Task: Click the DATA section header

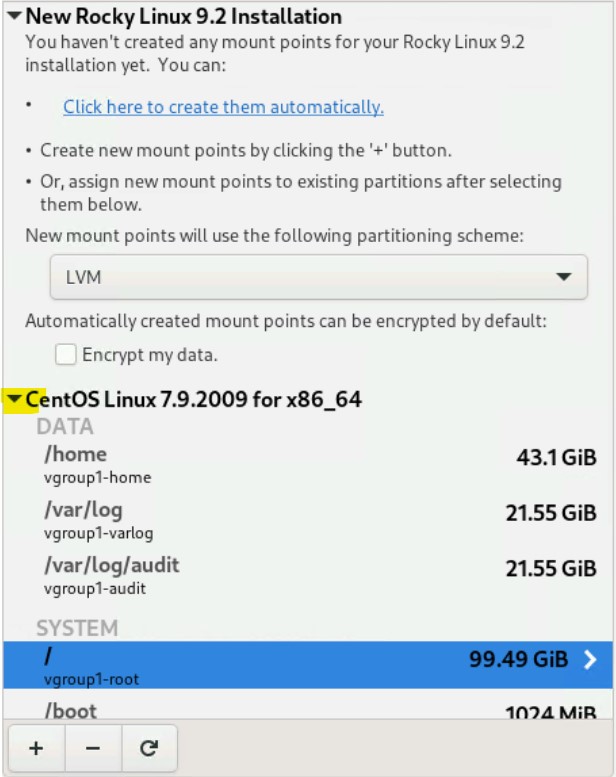Action: (x=65, y=427)
